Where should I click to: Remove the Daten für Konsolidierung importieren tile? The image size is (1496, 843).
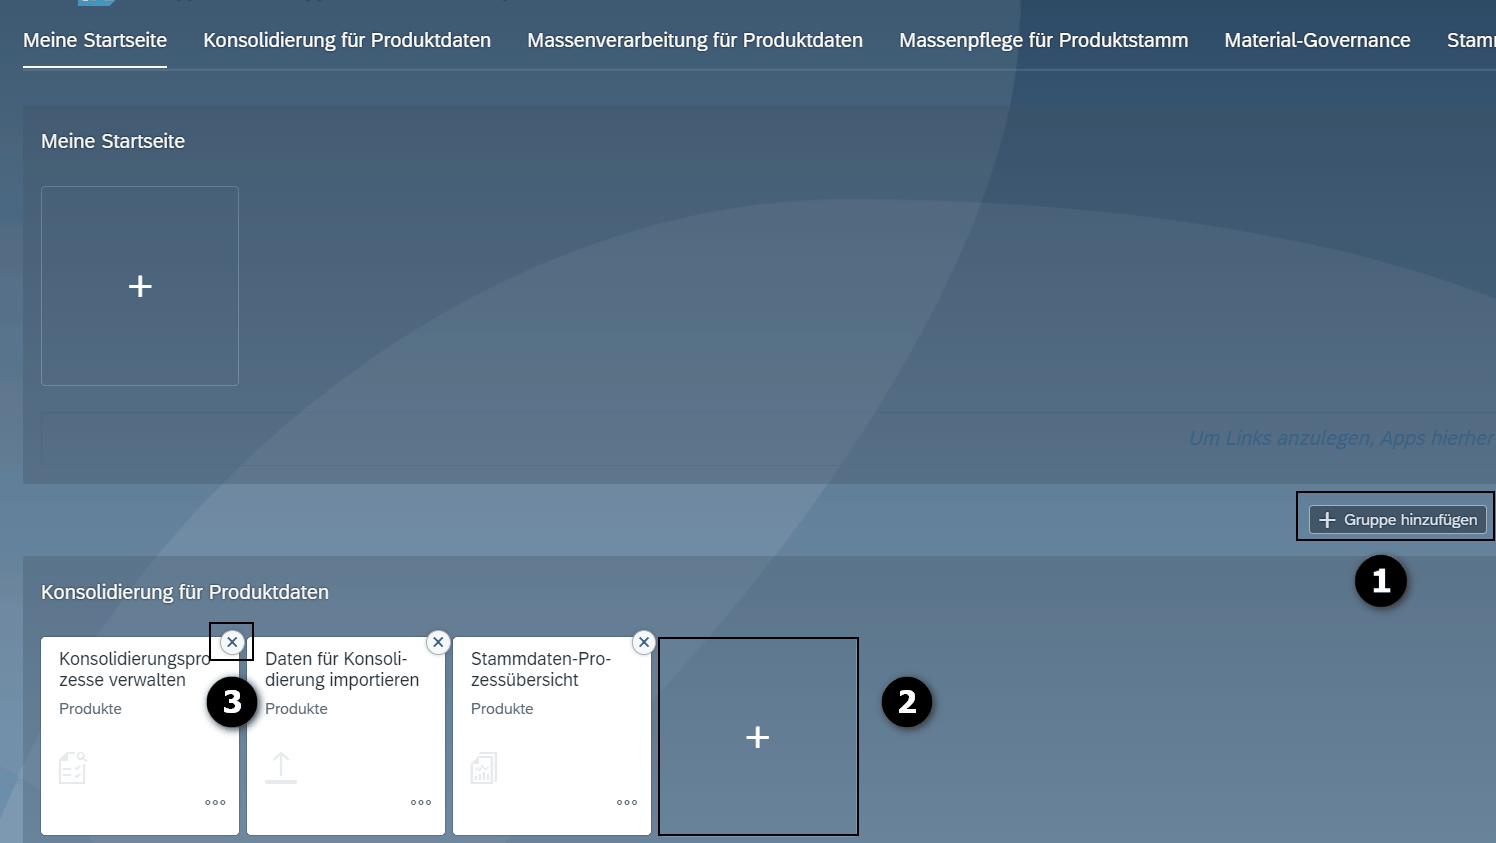[x=438, y=642]
